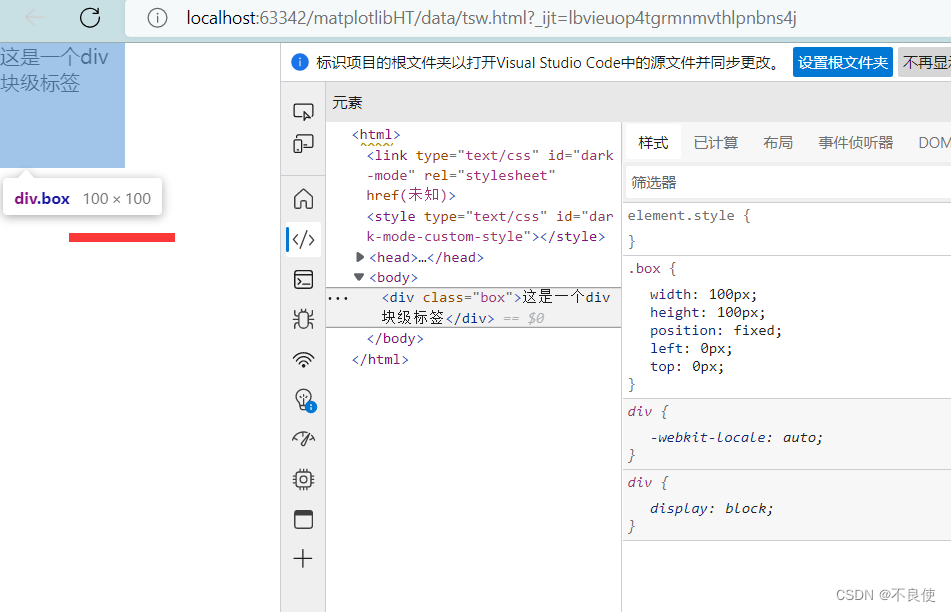
Task: Click the 设置根文件夹 button
Action: click(x=842, y=62)
